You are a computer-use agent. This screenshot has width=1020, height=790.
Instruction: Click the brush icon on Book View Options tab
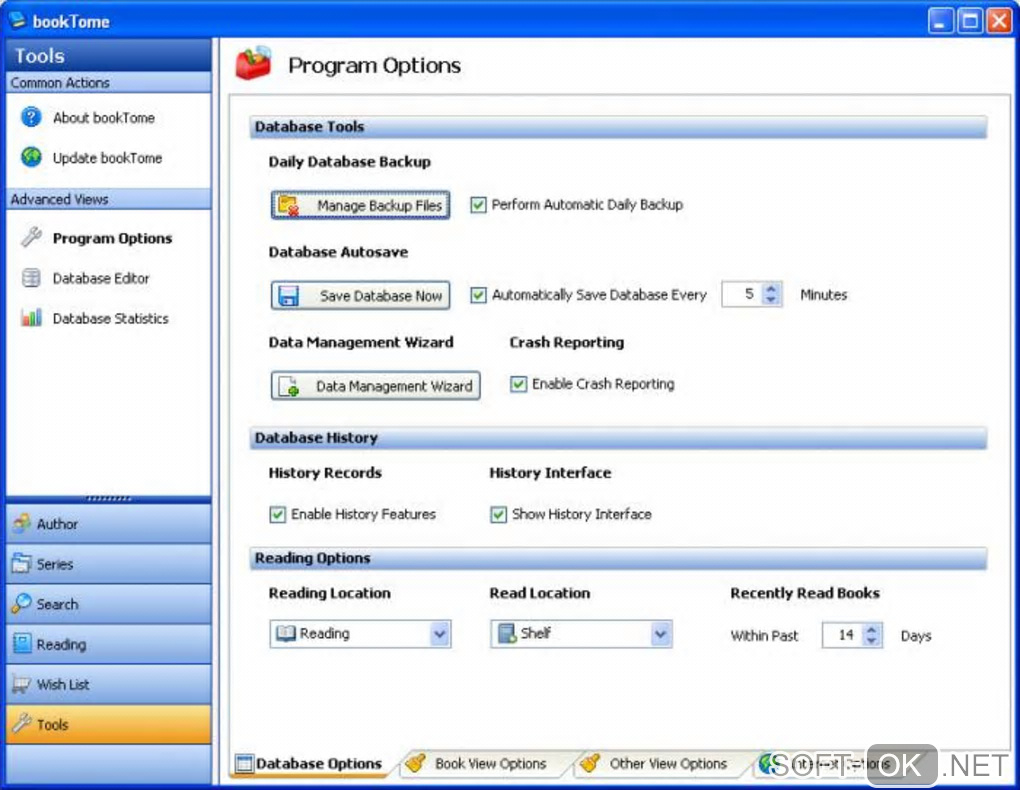415,762
